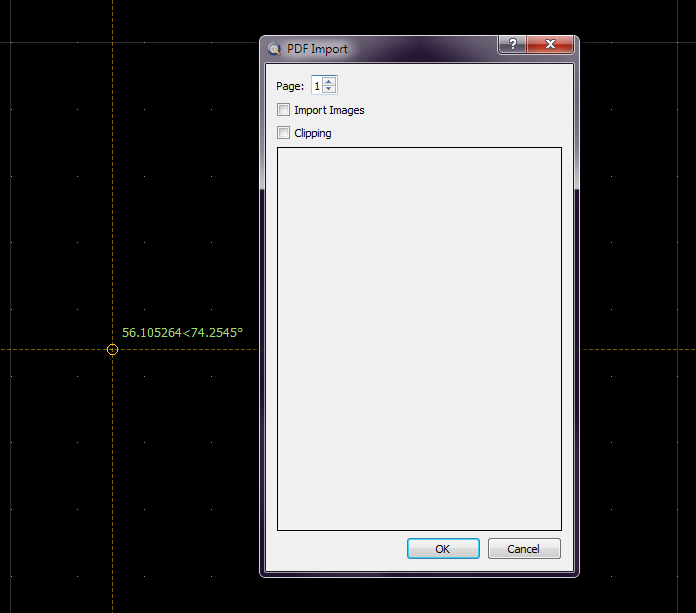Click the PDF Import dialog title icon

pos(274,49)
